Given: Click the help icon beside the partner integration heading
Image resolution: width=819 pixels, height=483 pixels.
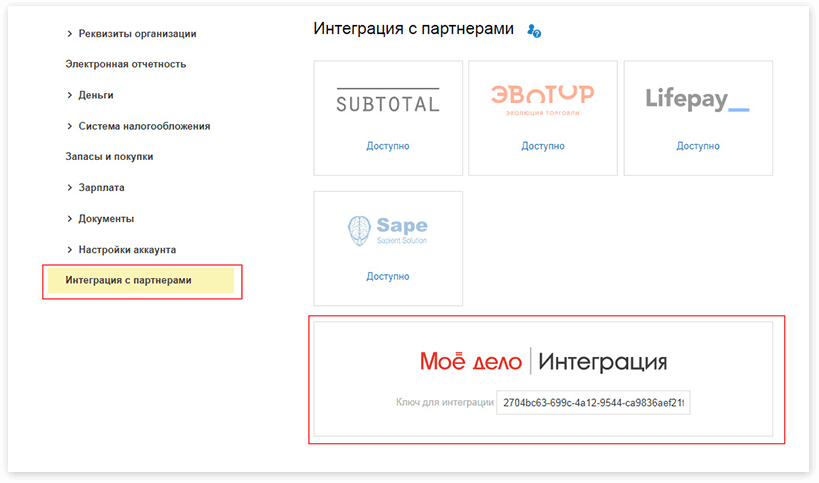Looking at the screenshot, I should [534, 32].
